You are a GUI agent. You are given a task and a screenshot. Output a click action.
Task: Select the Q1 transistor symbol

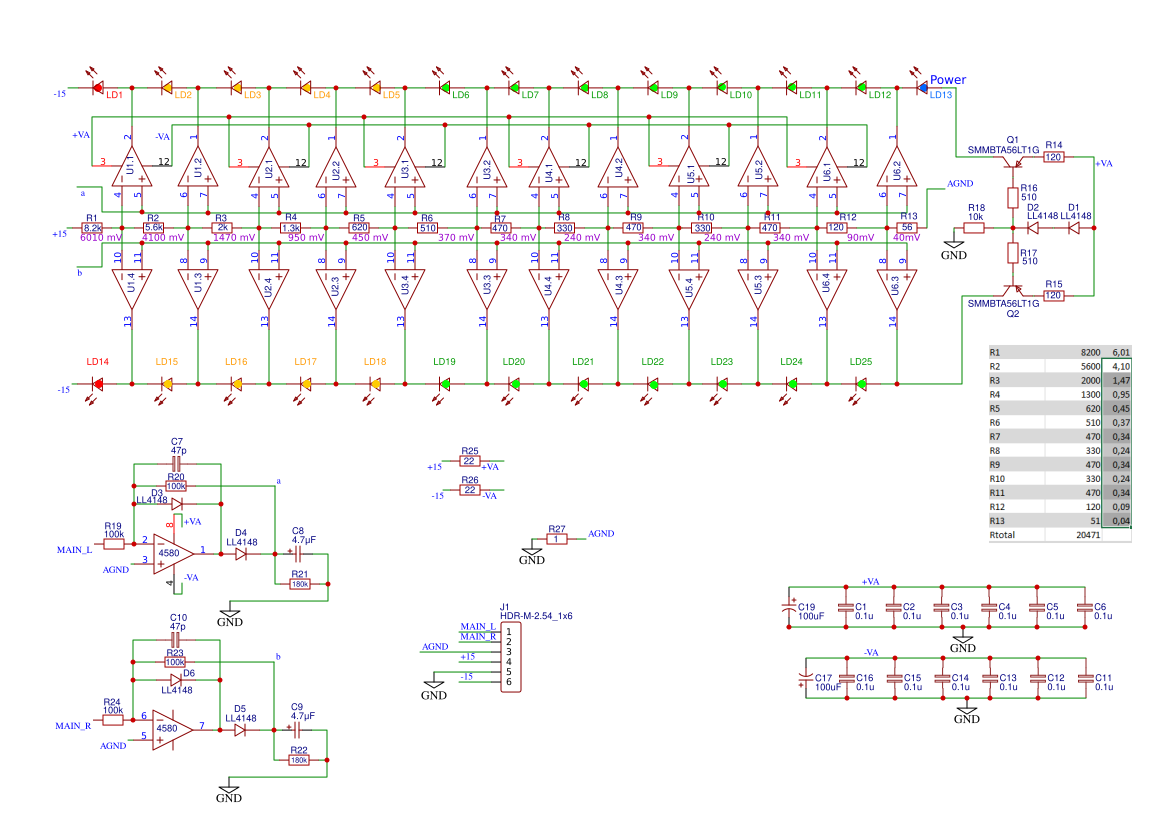[x=1012, y=159]
